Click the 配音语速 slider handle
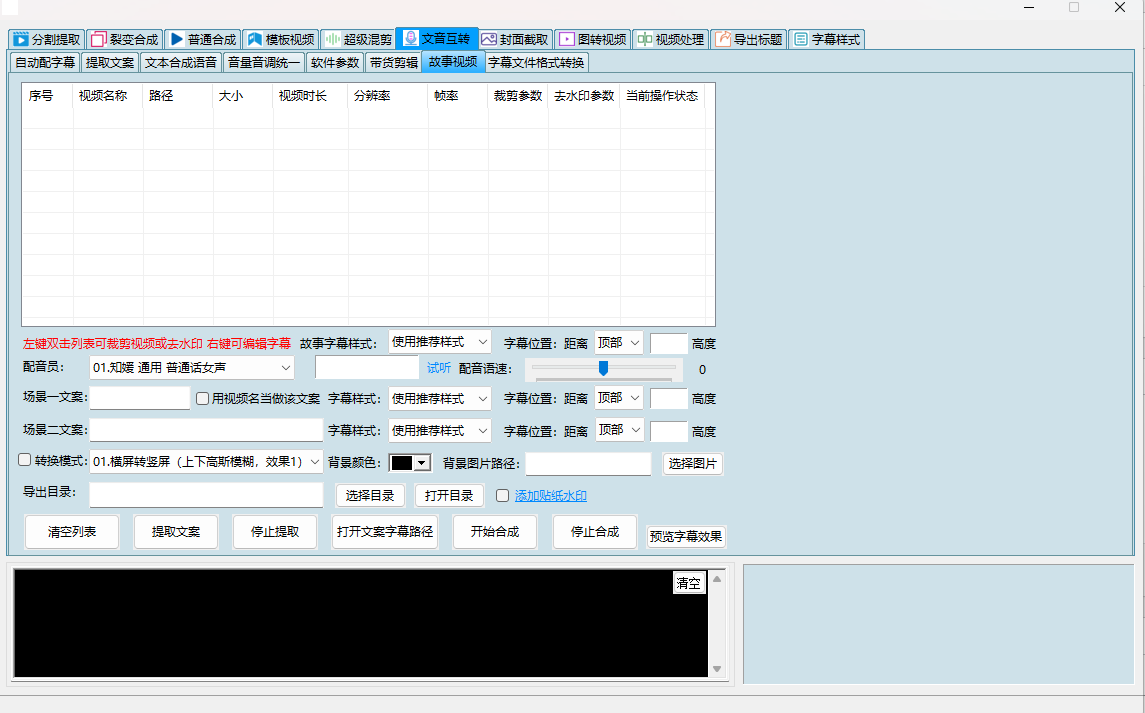The height and width of the screenshot is (713, 1145). tap(603, 368)
